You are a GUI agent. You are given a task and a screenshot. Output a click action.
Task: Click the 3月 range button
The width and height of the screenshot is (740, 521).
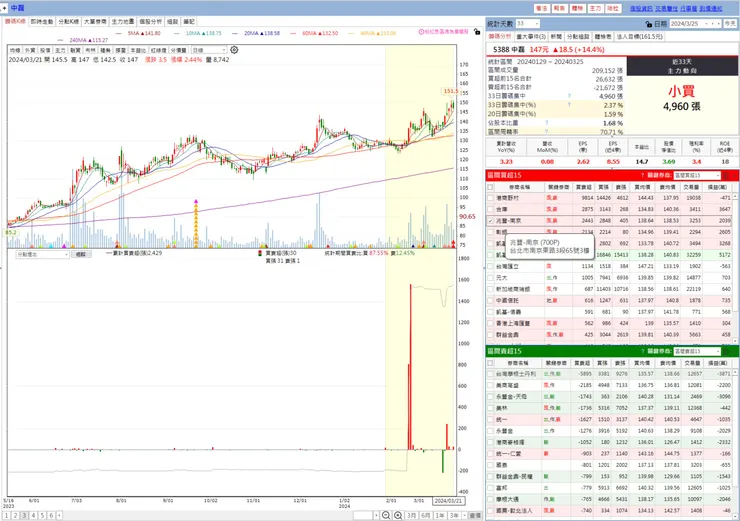pos(412,516)
